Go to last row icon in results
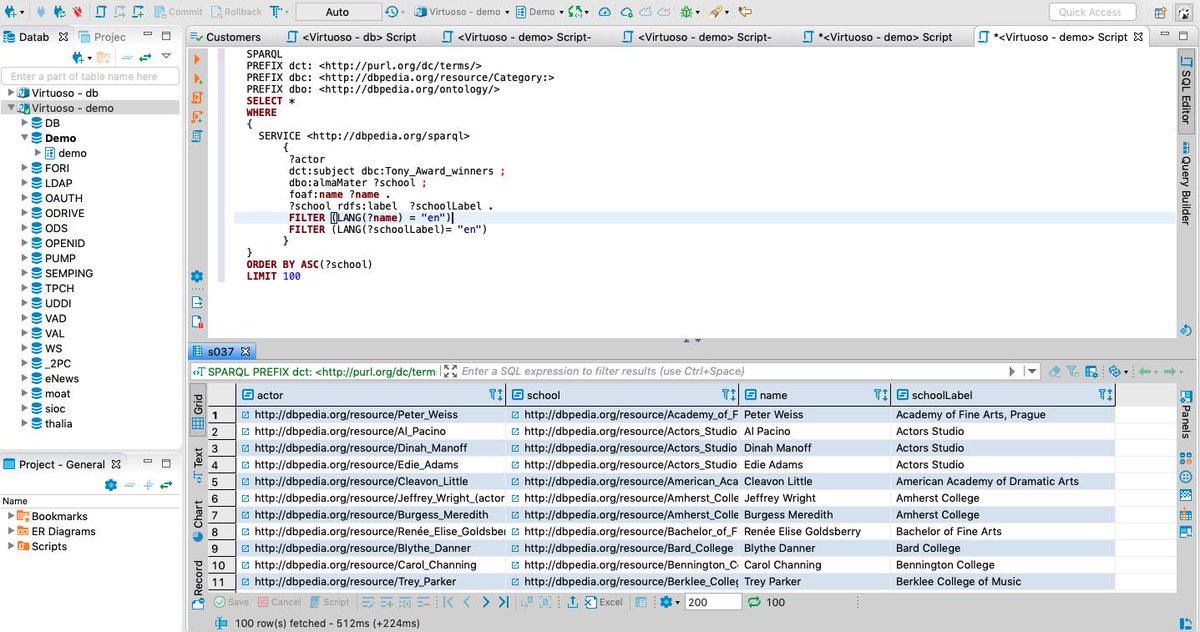 pyautogui.click(x=503, y=602)
